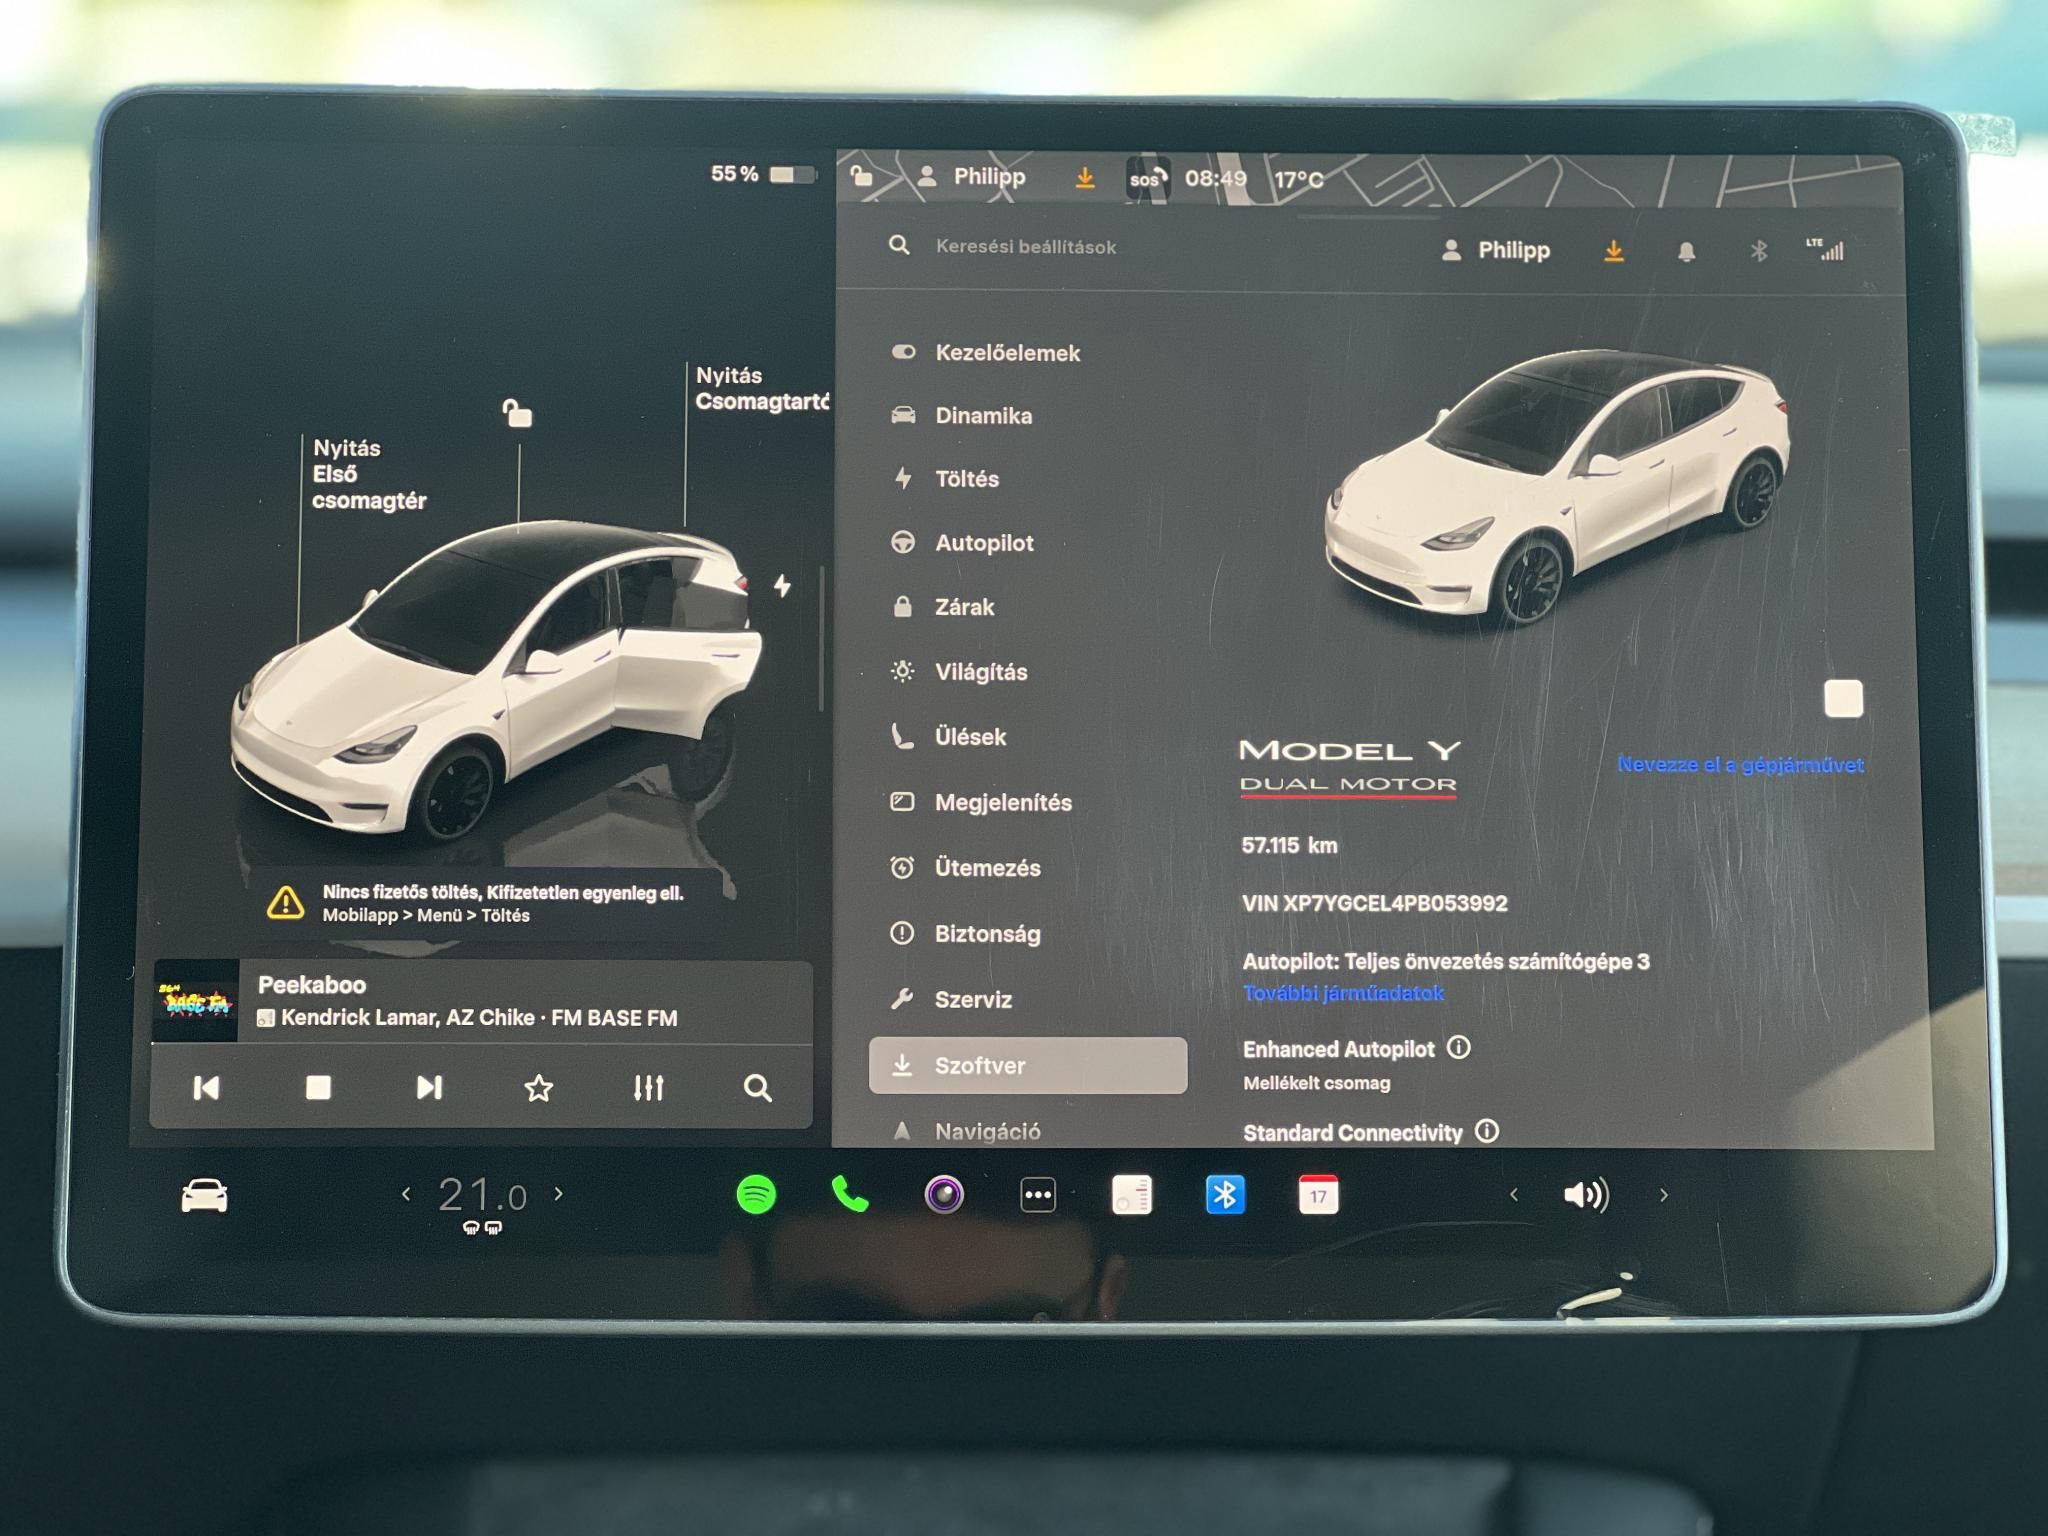Open the media search magnifier icon
This screenshot has height=1536, width=2048.
coord(760,1088)
